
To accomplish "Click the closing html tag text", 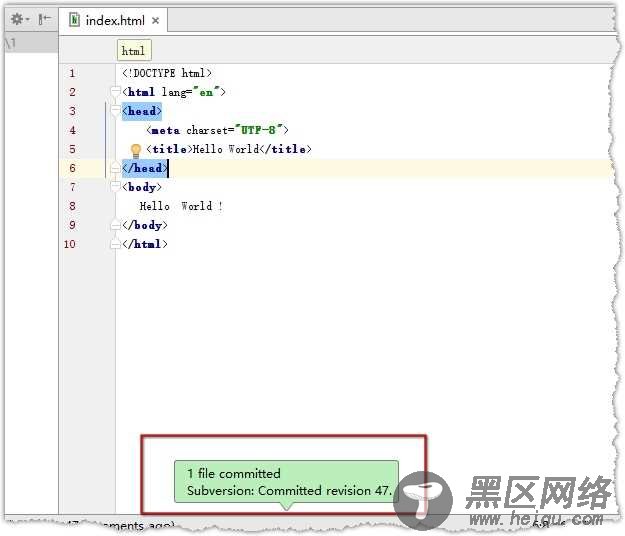I will (x=145, y=244).
